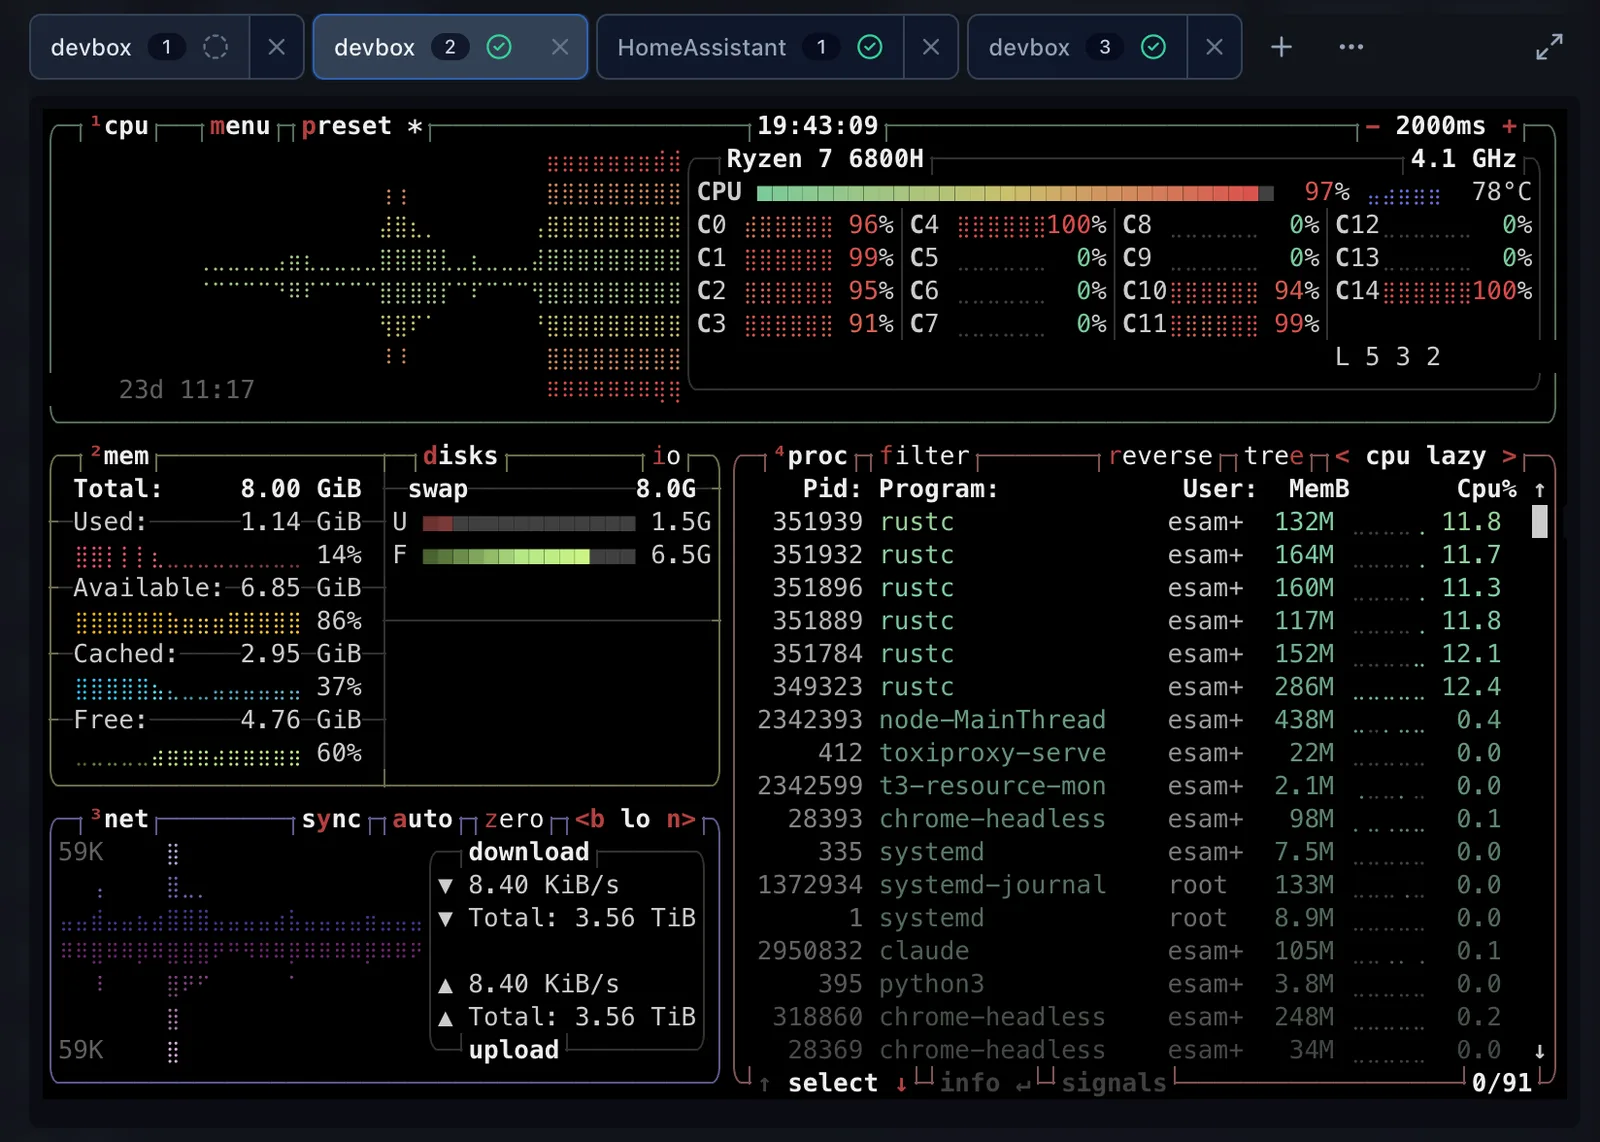Switch to the devbox 3 tab
Viewport: 1600px width, 1142px height.
coord(1077,47)
